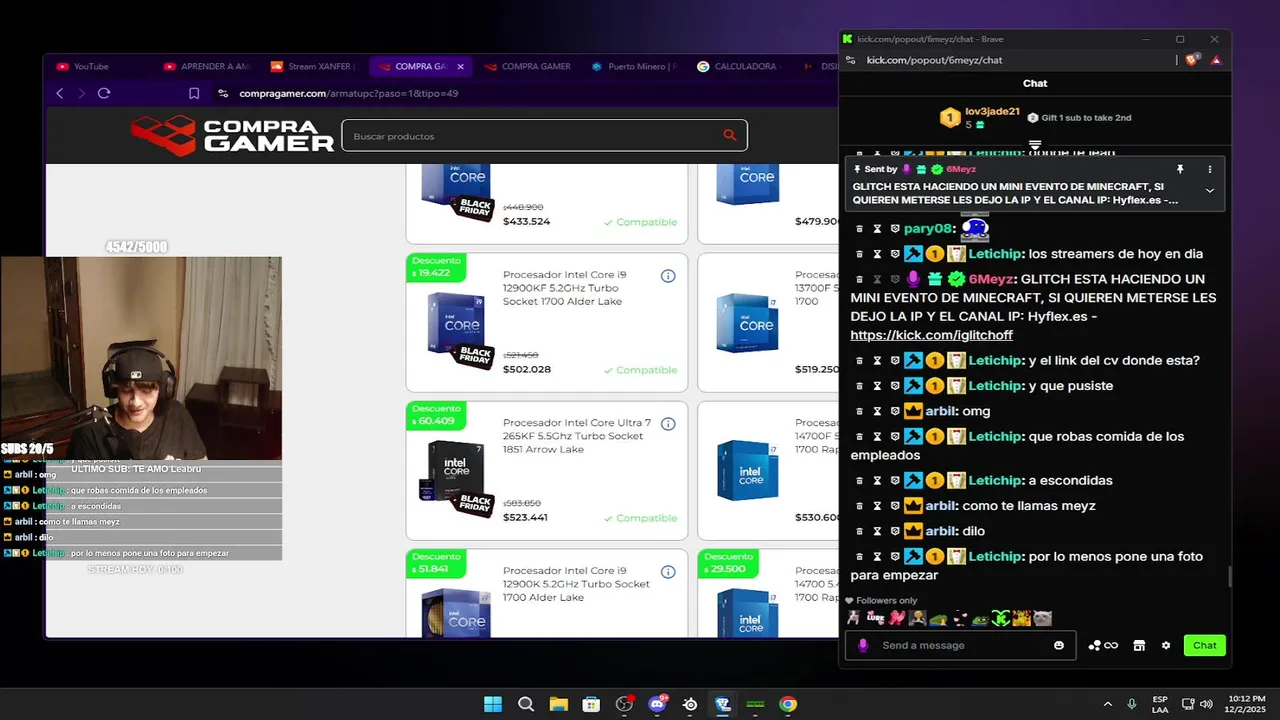Viewport: 1280px width, 720px height.
Task: Switch to the CALCULADORA tab
Action: (x=739, y=67)
